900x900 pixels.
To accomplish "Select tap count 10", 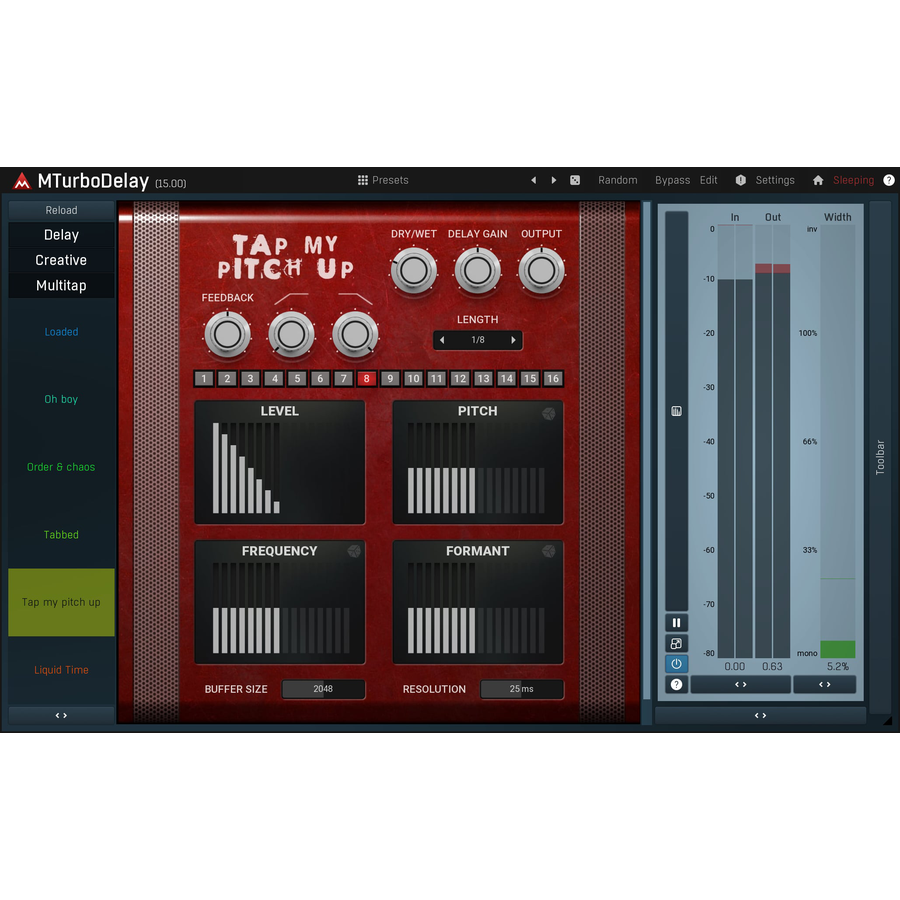I will point(413,379).
